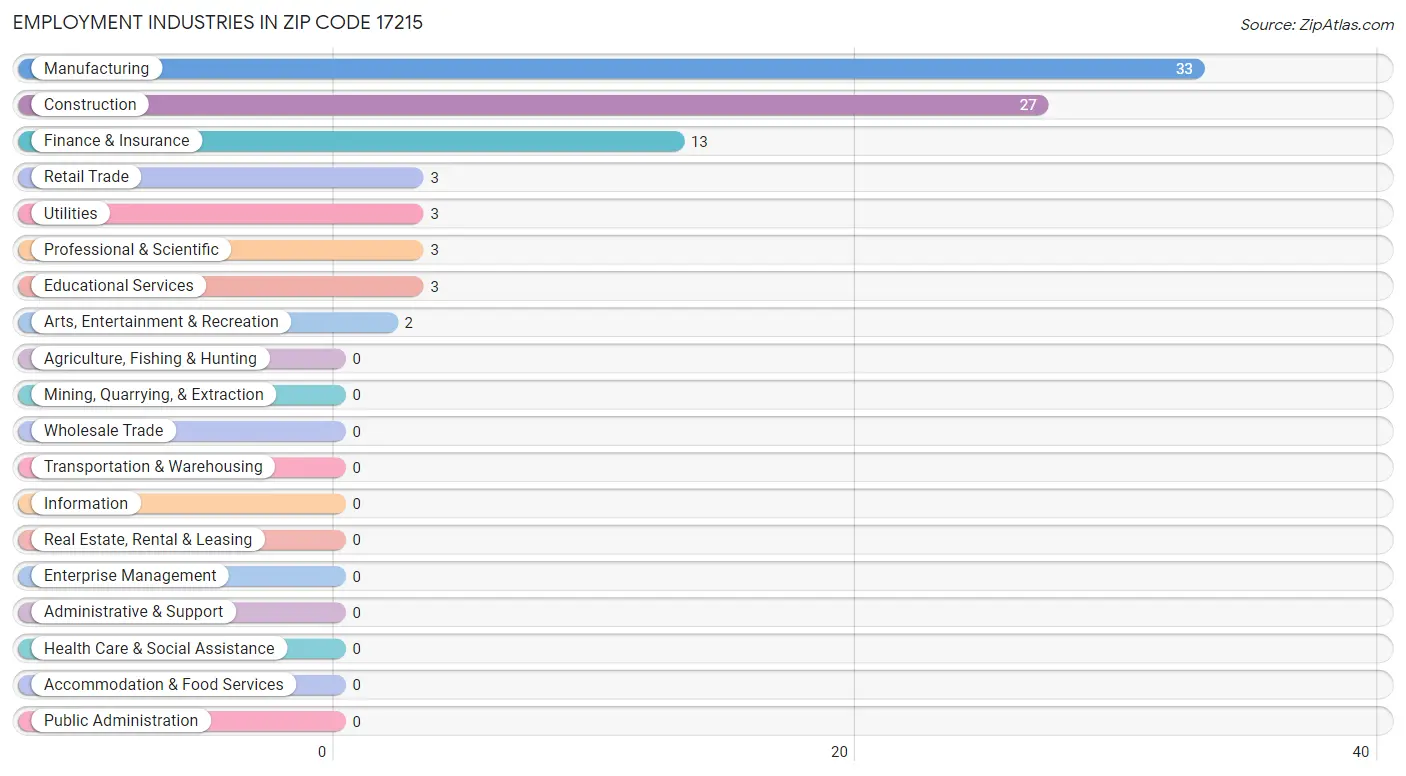Screen dimensions: 1406x776
Task: Click the Manufacturing value 33
Action: [x=1184, y=69]
